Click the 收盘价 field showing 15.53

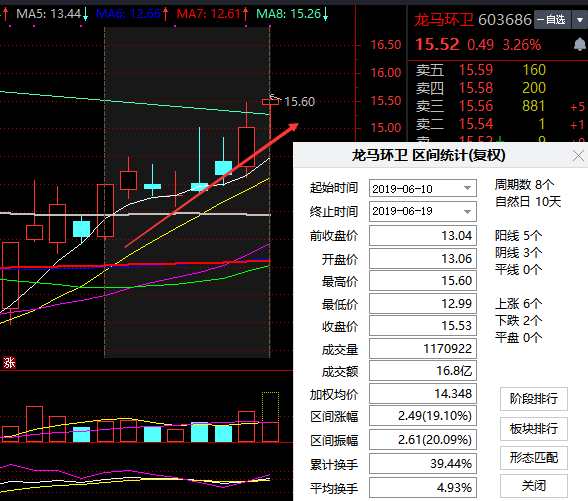point(423,326)
